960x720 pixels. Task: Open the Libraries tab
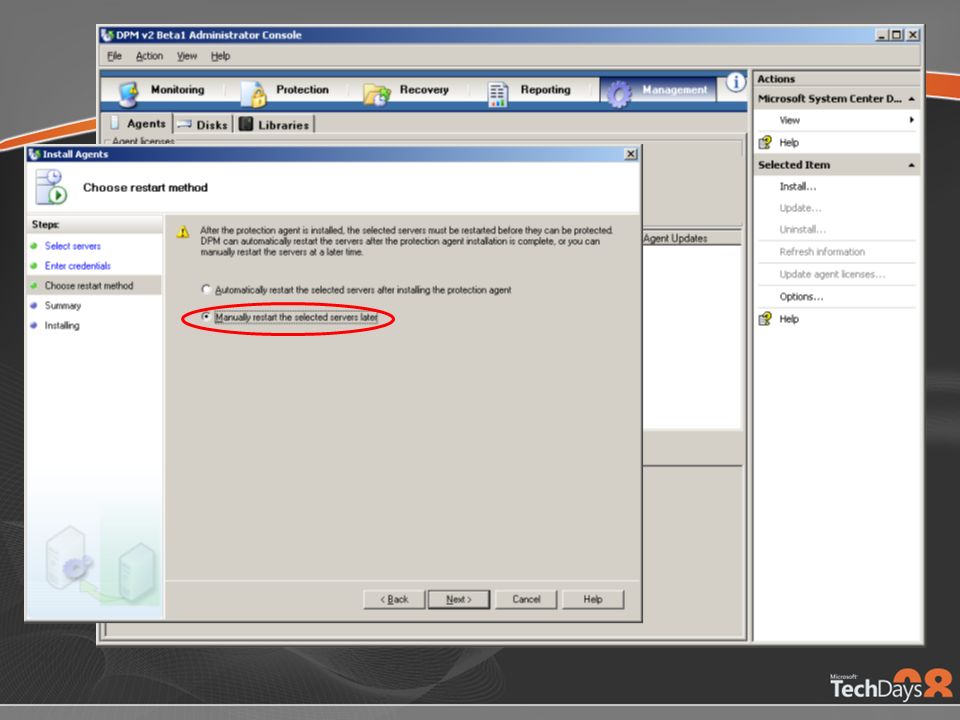click(x=274, y=125)
